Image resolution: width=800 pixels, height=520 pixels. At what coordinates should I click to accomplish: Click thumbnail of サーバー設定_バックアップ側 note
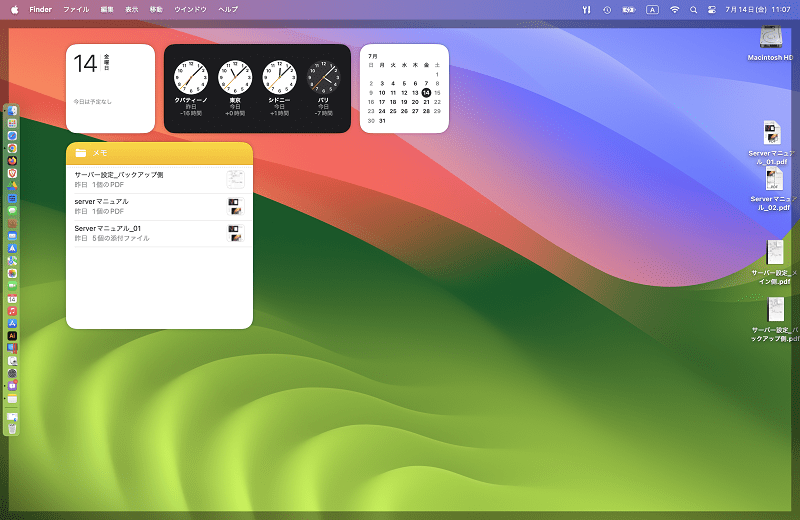pos(235,180)
